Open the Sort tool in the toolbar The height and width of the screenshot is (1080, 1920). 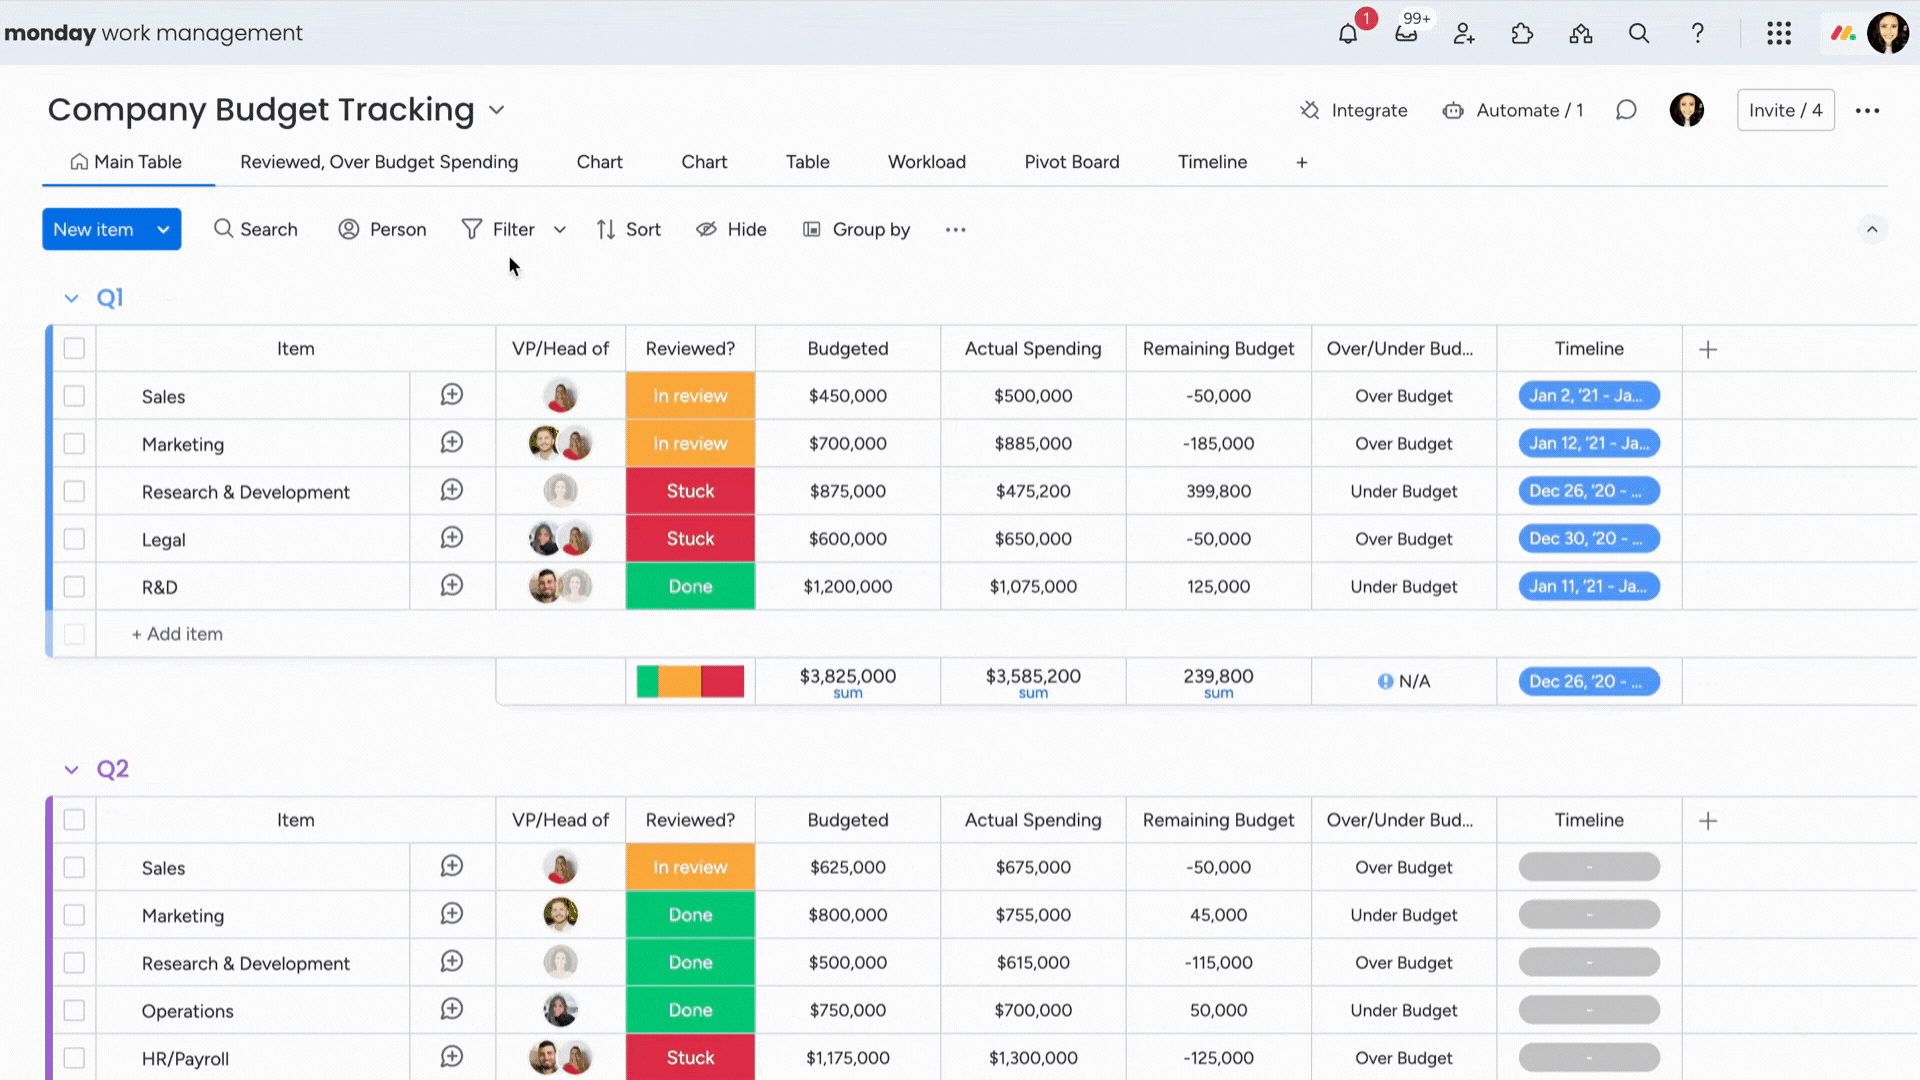(x=628, y=229)
